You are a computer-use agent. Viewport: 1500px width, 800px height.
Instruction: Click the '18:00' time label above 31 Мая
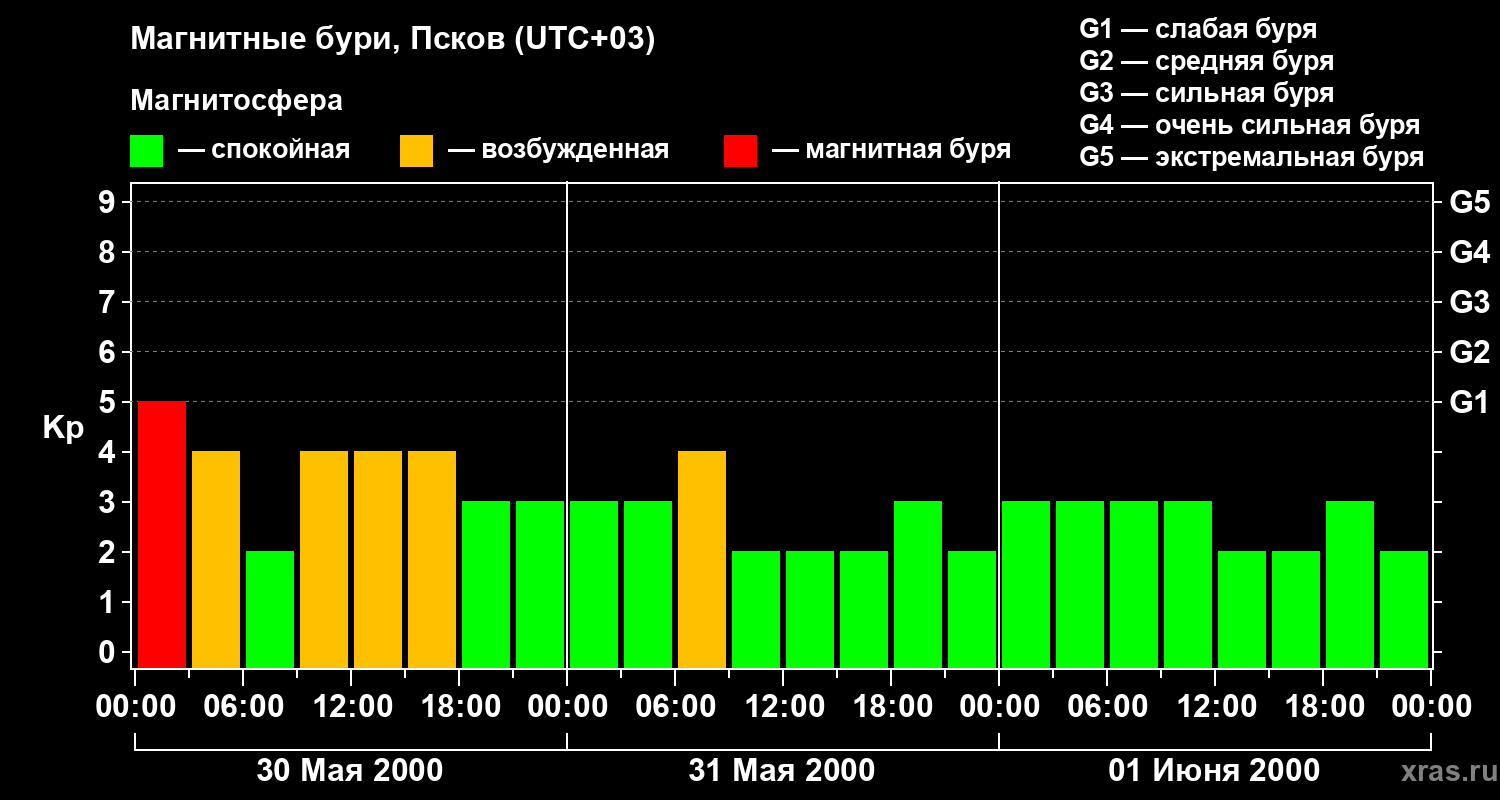[x=892, y=707]
